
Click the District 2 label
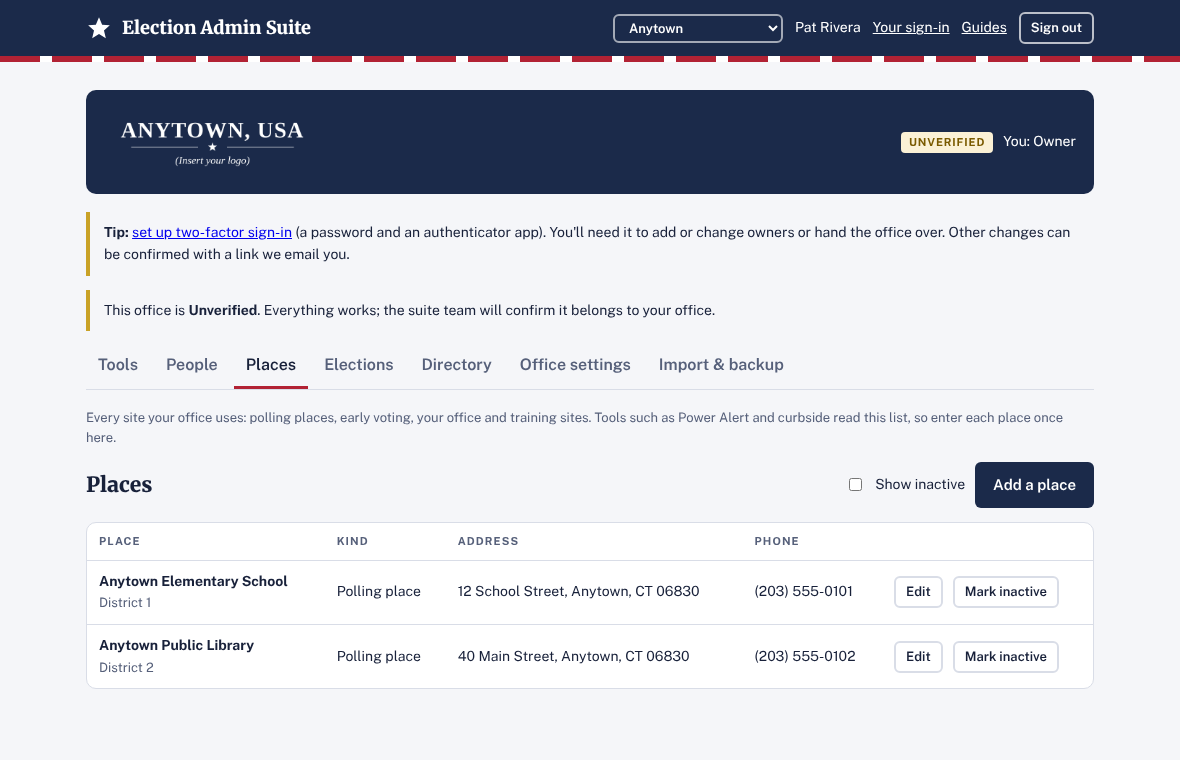point(126,667)
